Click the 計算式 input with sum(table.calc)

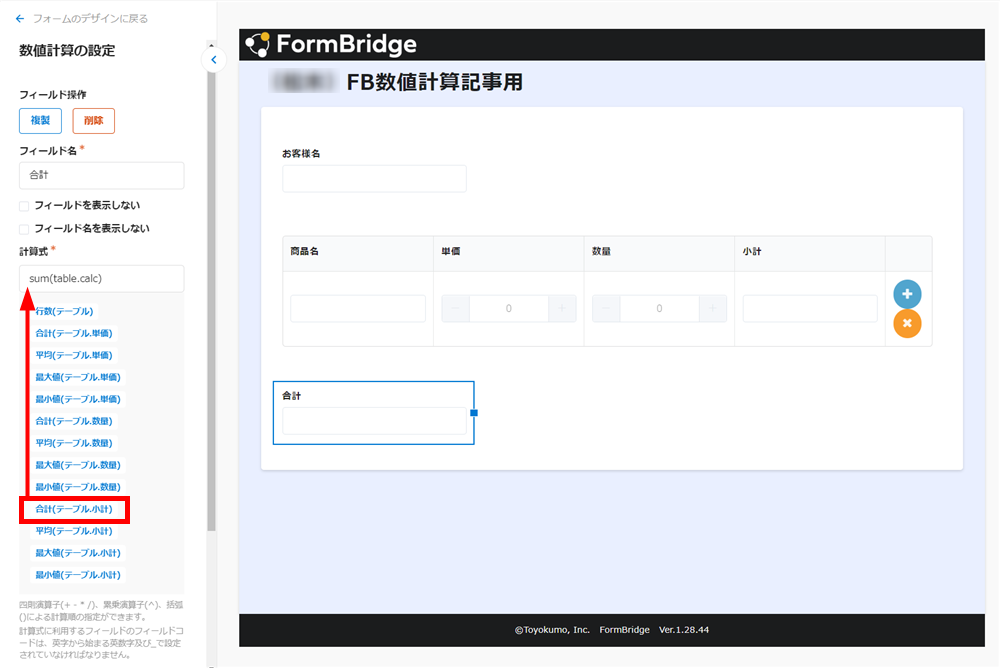coord(101,279)
